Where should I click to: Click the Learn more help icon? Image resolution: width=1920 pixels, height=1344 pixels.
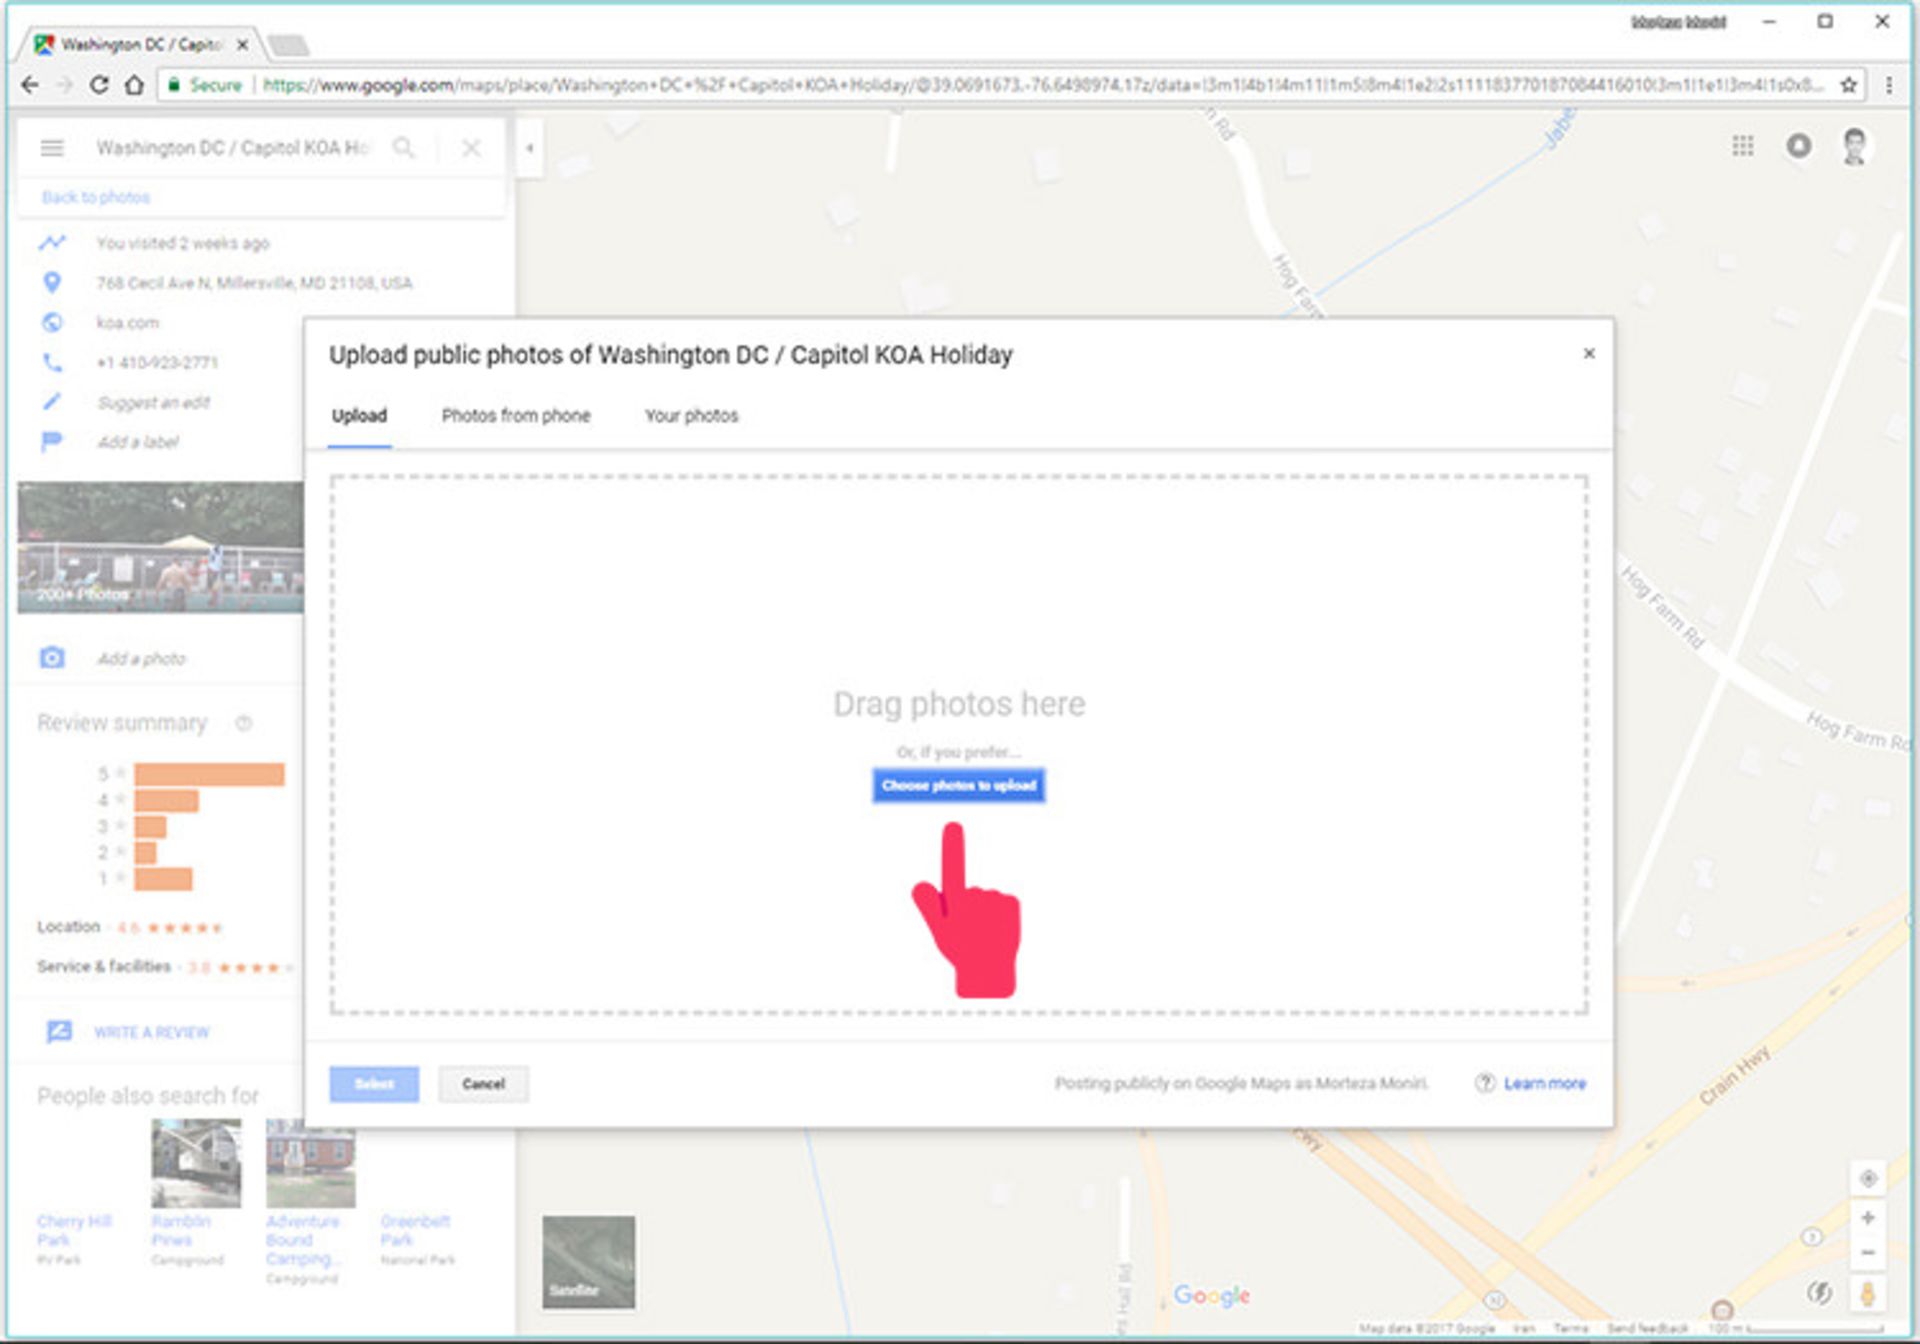1484,1083
